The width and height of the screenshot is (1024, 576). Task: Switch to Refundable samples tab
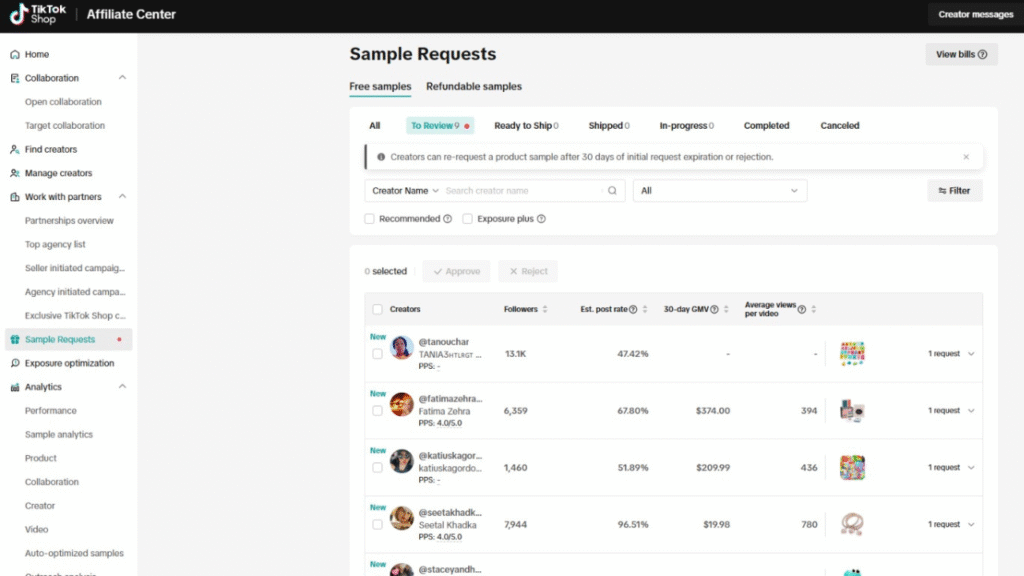[473, 87]
